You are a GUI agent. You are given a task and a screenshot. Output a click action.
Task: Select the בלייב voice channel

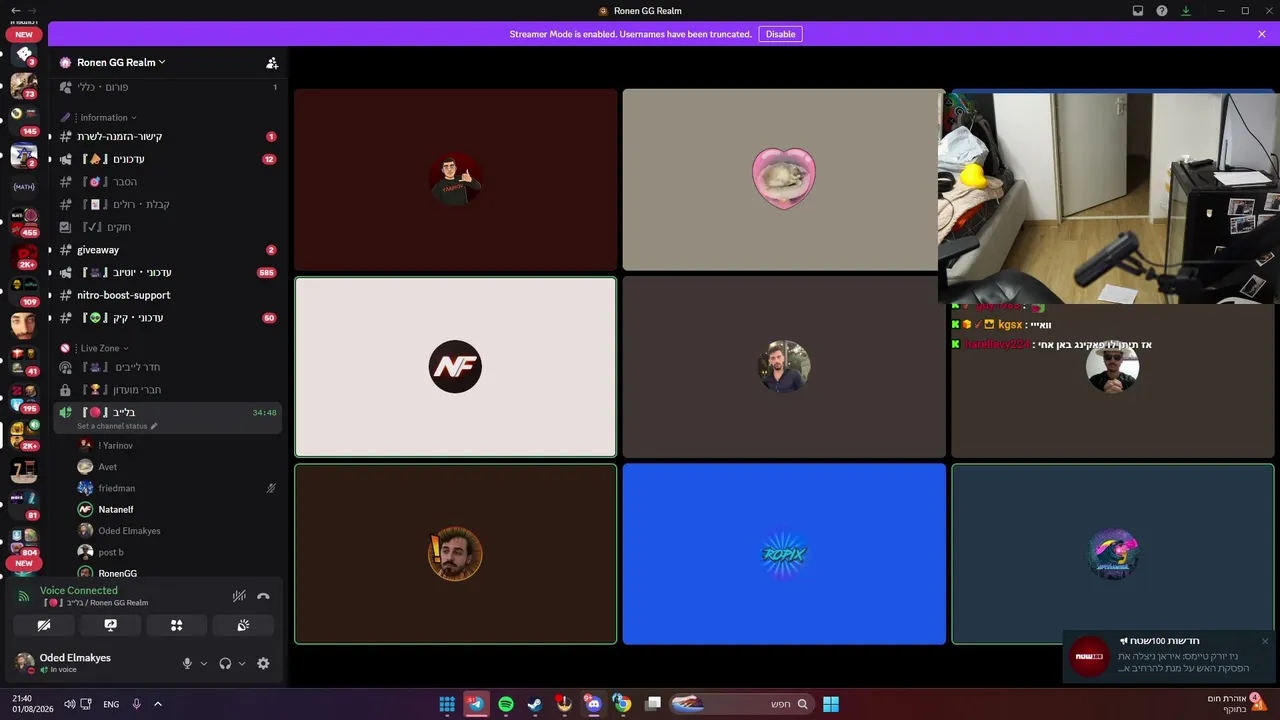167,412
